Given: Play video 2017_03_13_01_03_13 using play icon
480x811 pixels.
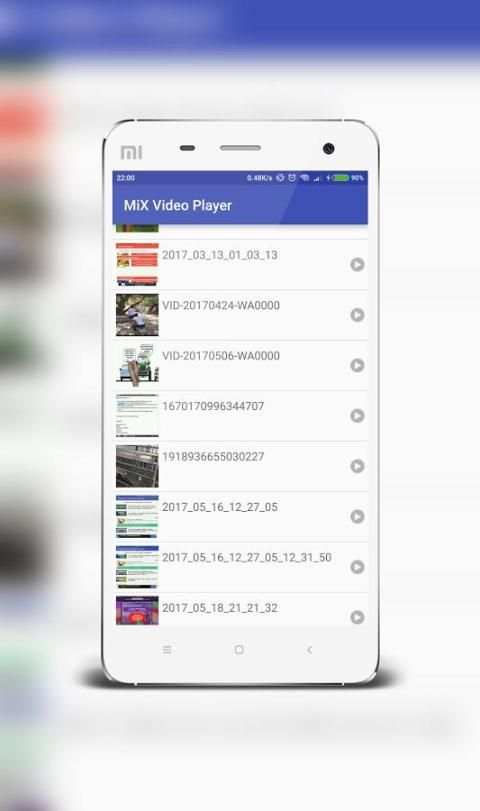Looking at the screenshot, I should coord(357,264).
